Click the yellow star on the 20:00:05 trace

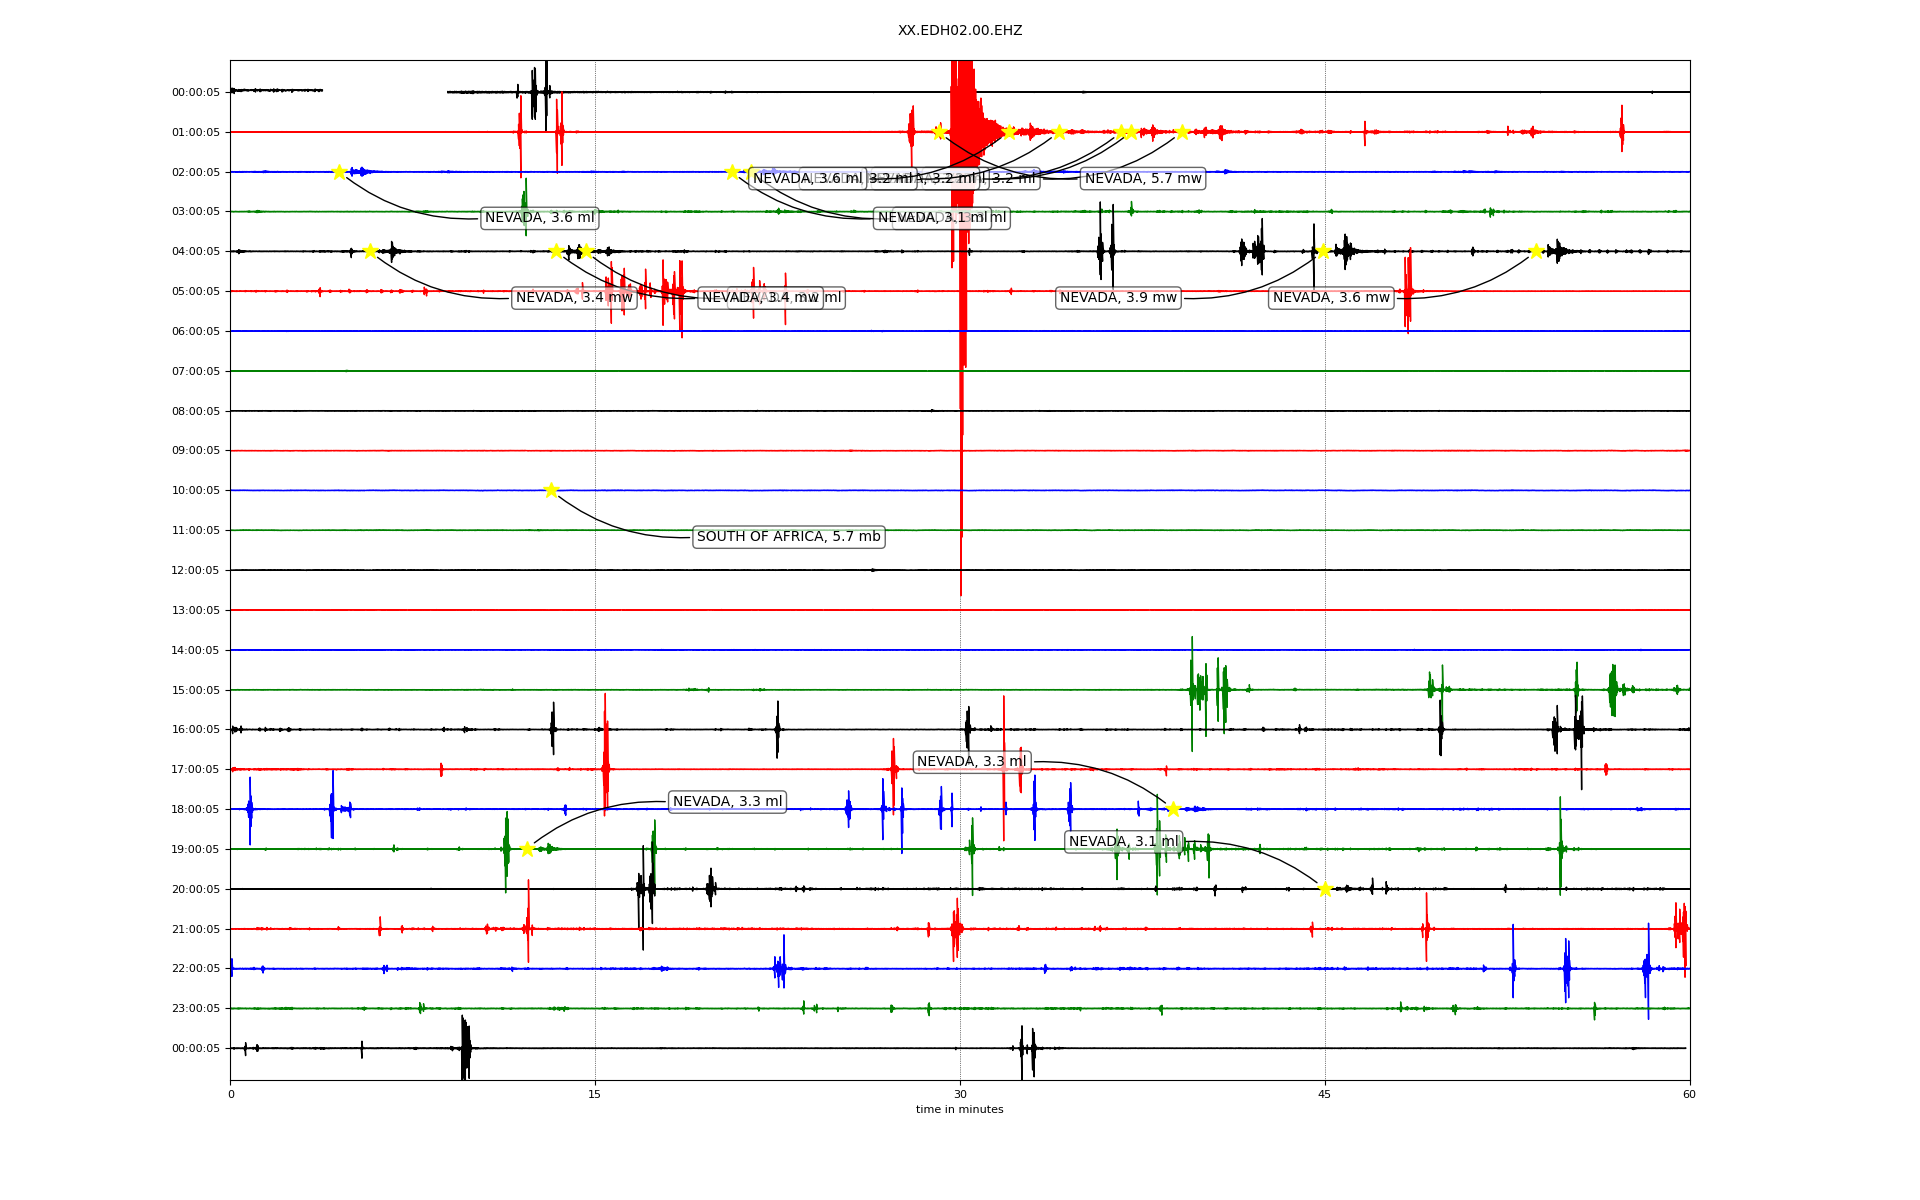pyautogui.click(x=1325, y=889)
